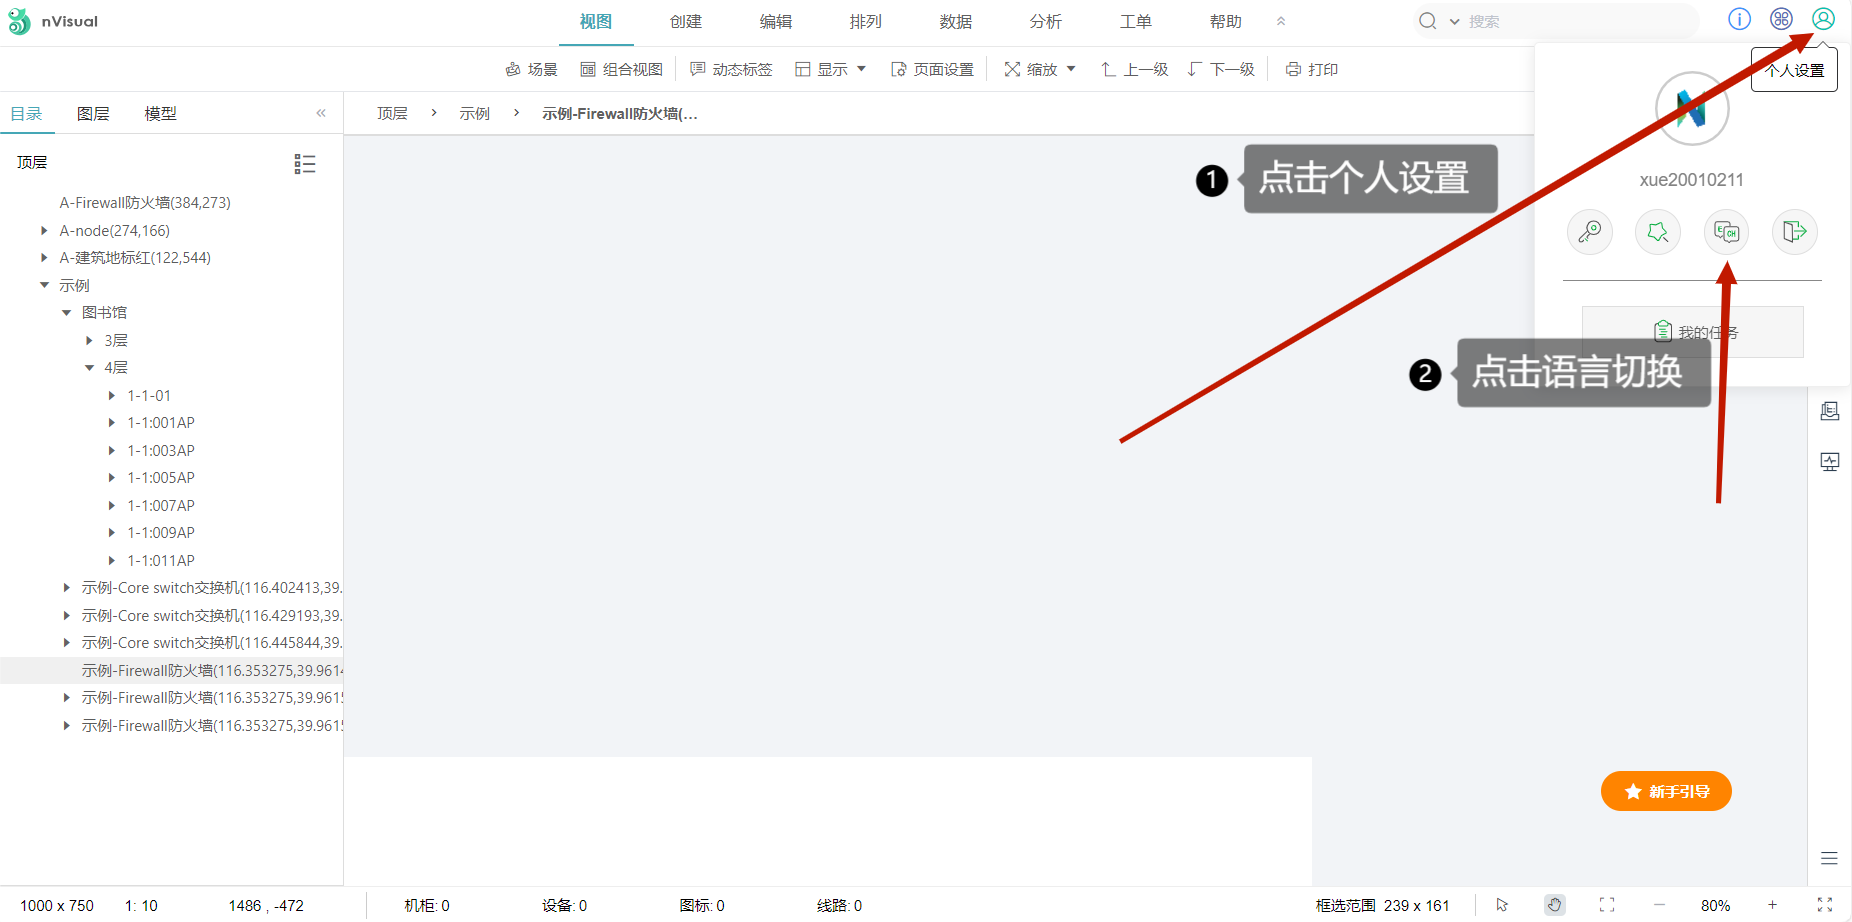
Task: Open the 工单 menu tab
Action: pos(1136,22)
